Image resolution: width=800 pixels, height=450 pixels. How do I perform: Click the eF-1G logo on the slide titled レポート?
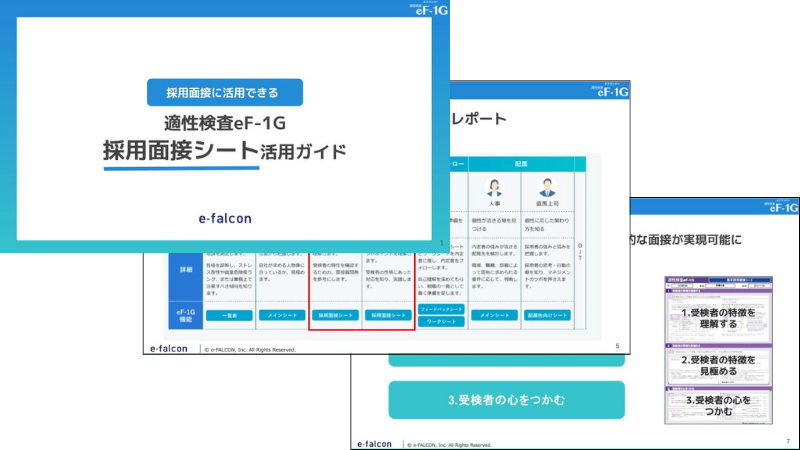pyautogui.click(x=610, y=90)
